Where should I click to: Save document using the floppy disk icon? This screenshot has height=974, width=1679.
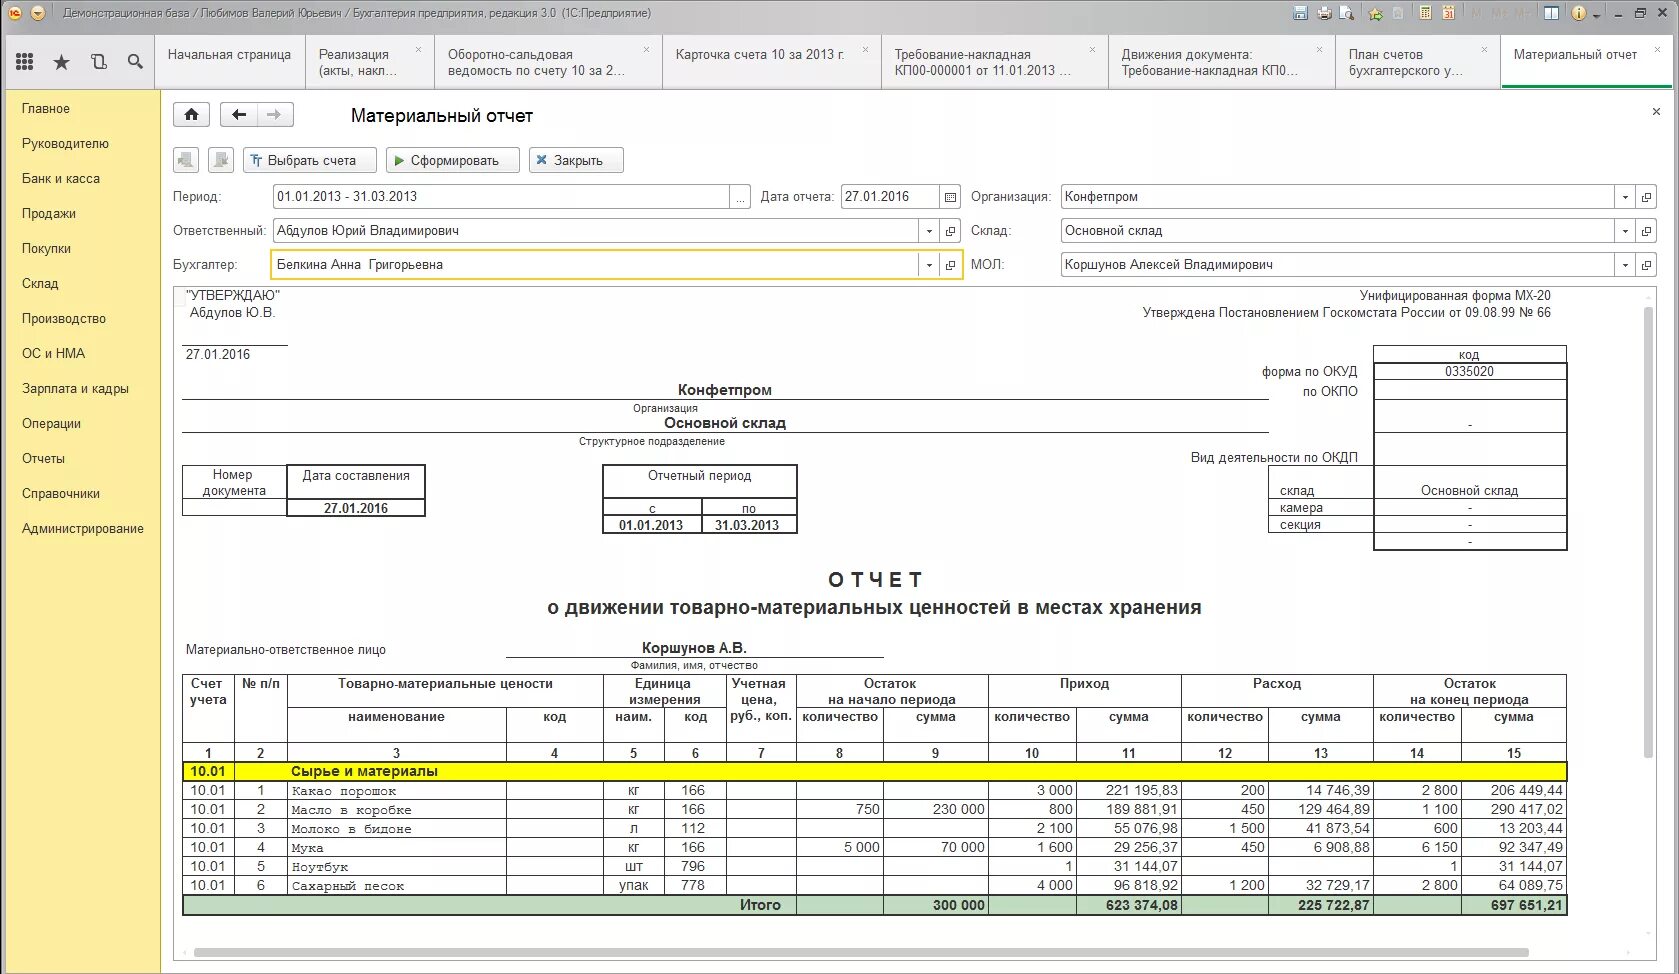[x=1300, y=13]
